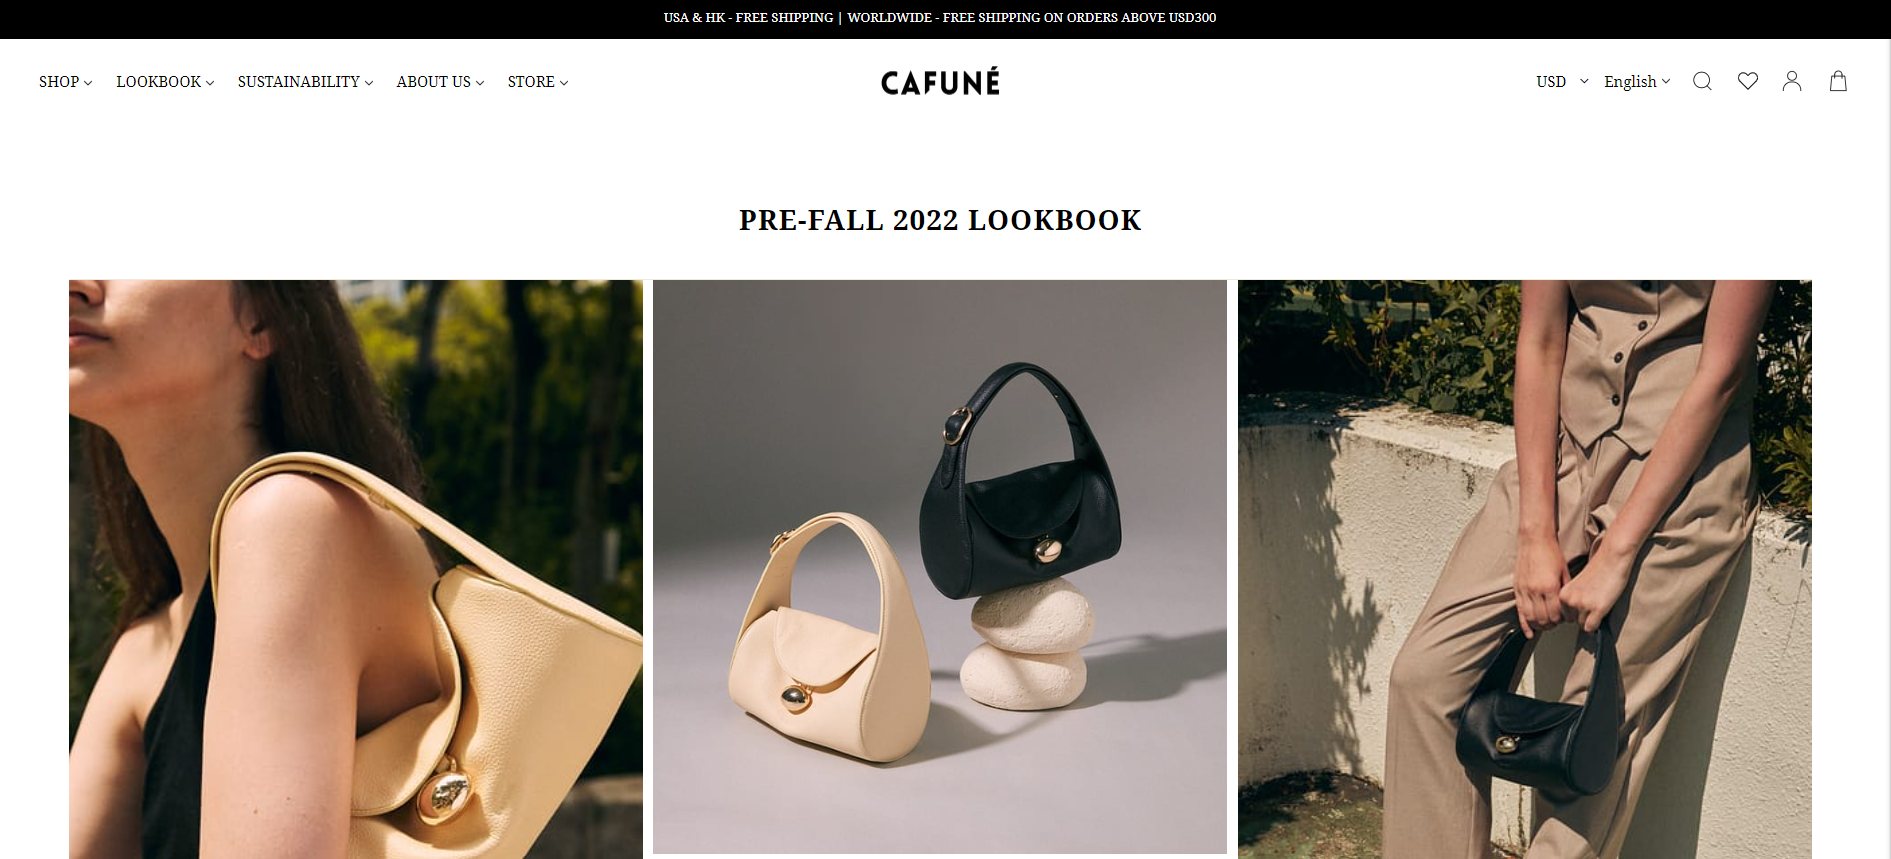Screen dimensions: 1891x859
Task: Open the two handbags on stones image
Action: [940, 567]
